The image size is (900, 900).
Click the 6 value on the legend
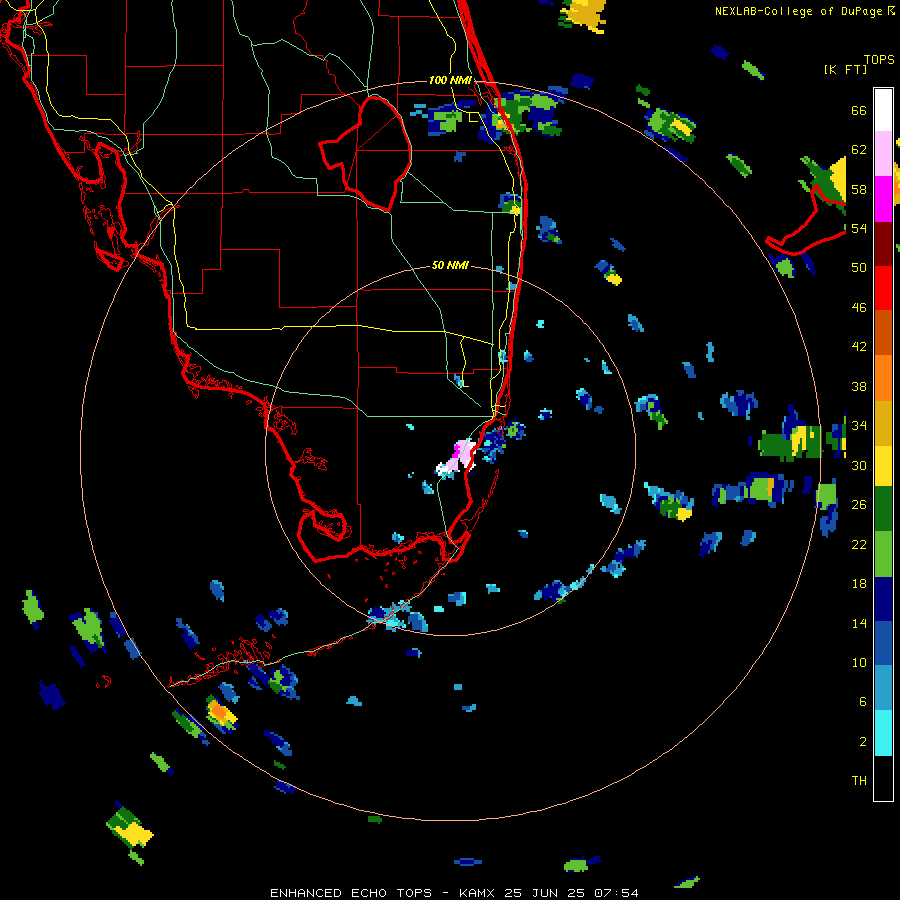pyautogui.click(x=863, y=702)
